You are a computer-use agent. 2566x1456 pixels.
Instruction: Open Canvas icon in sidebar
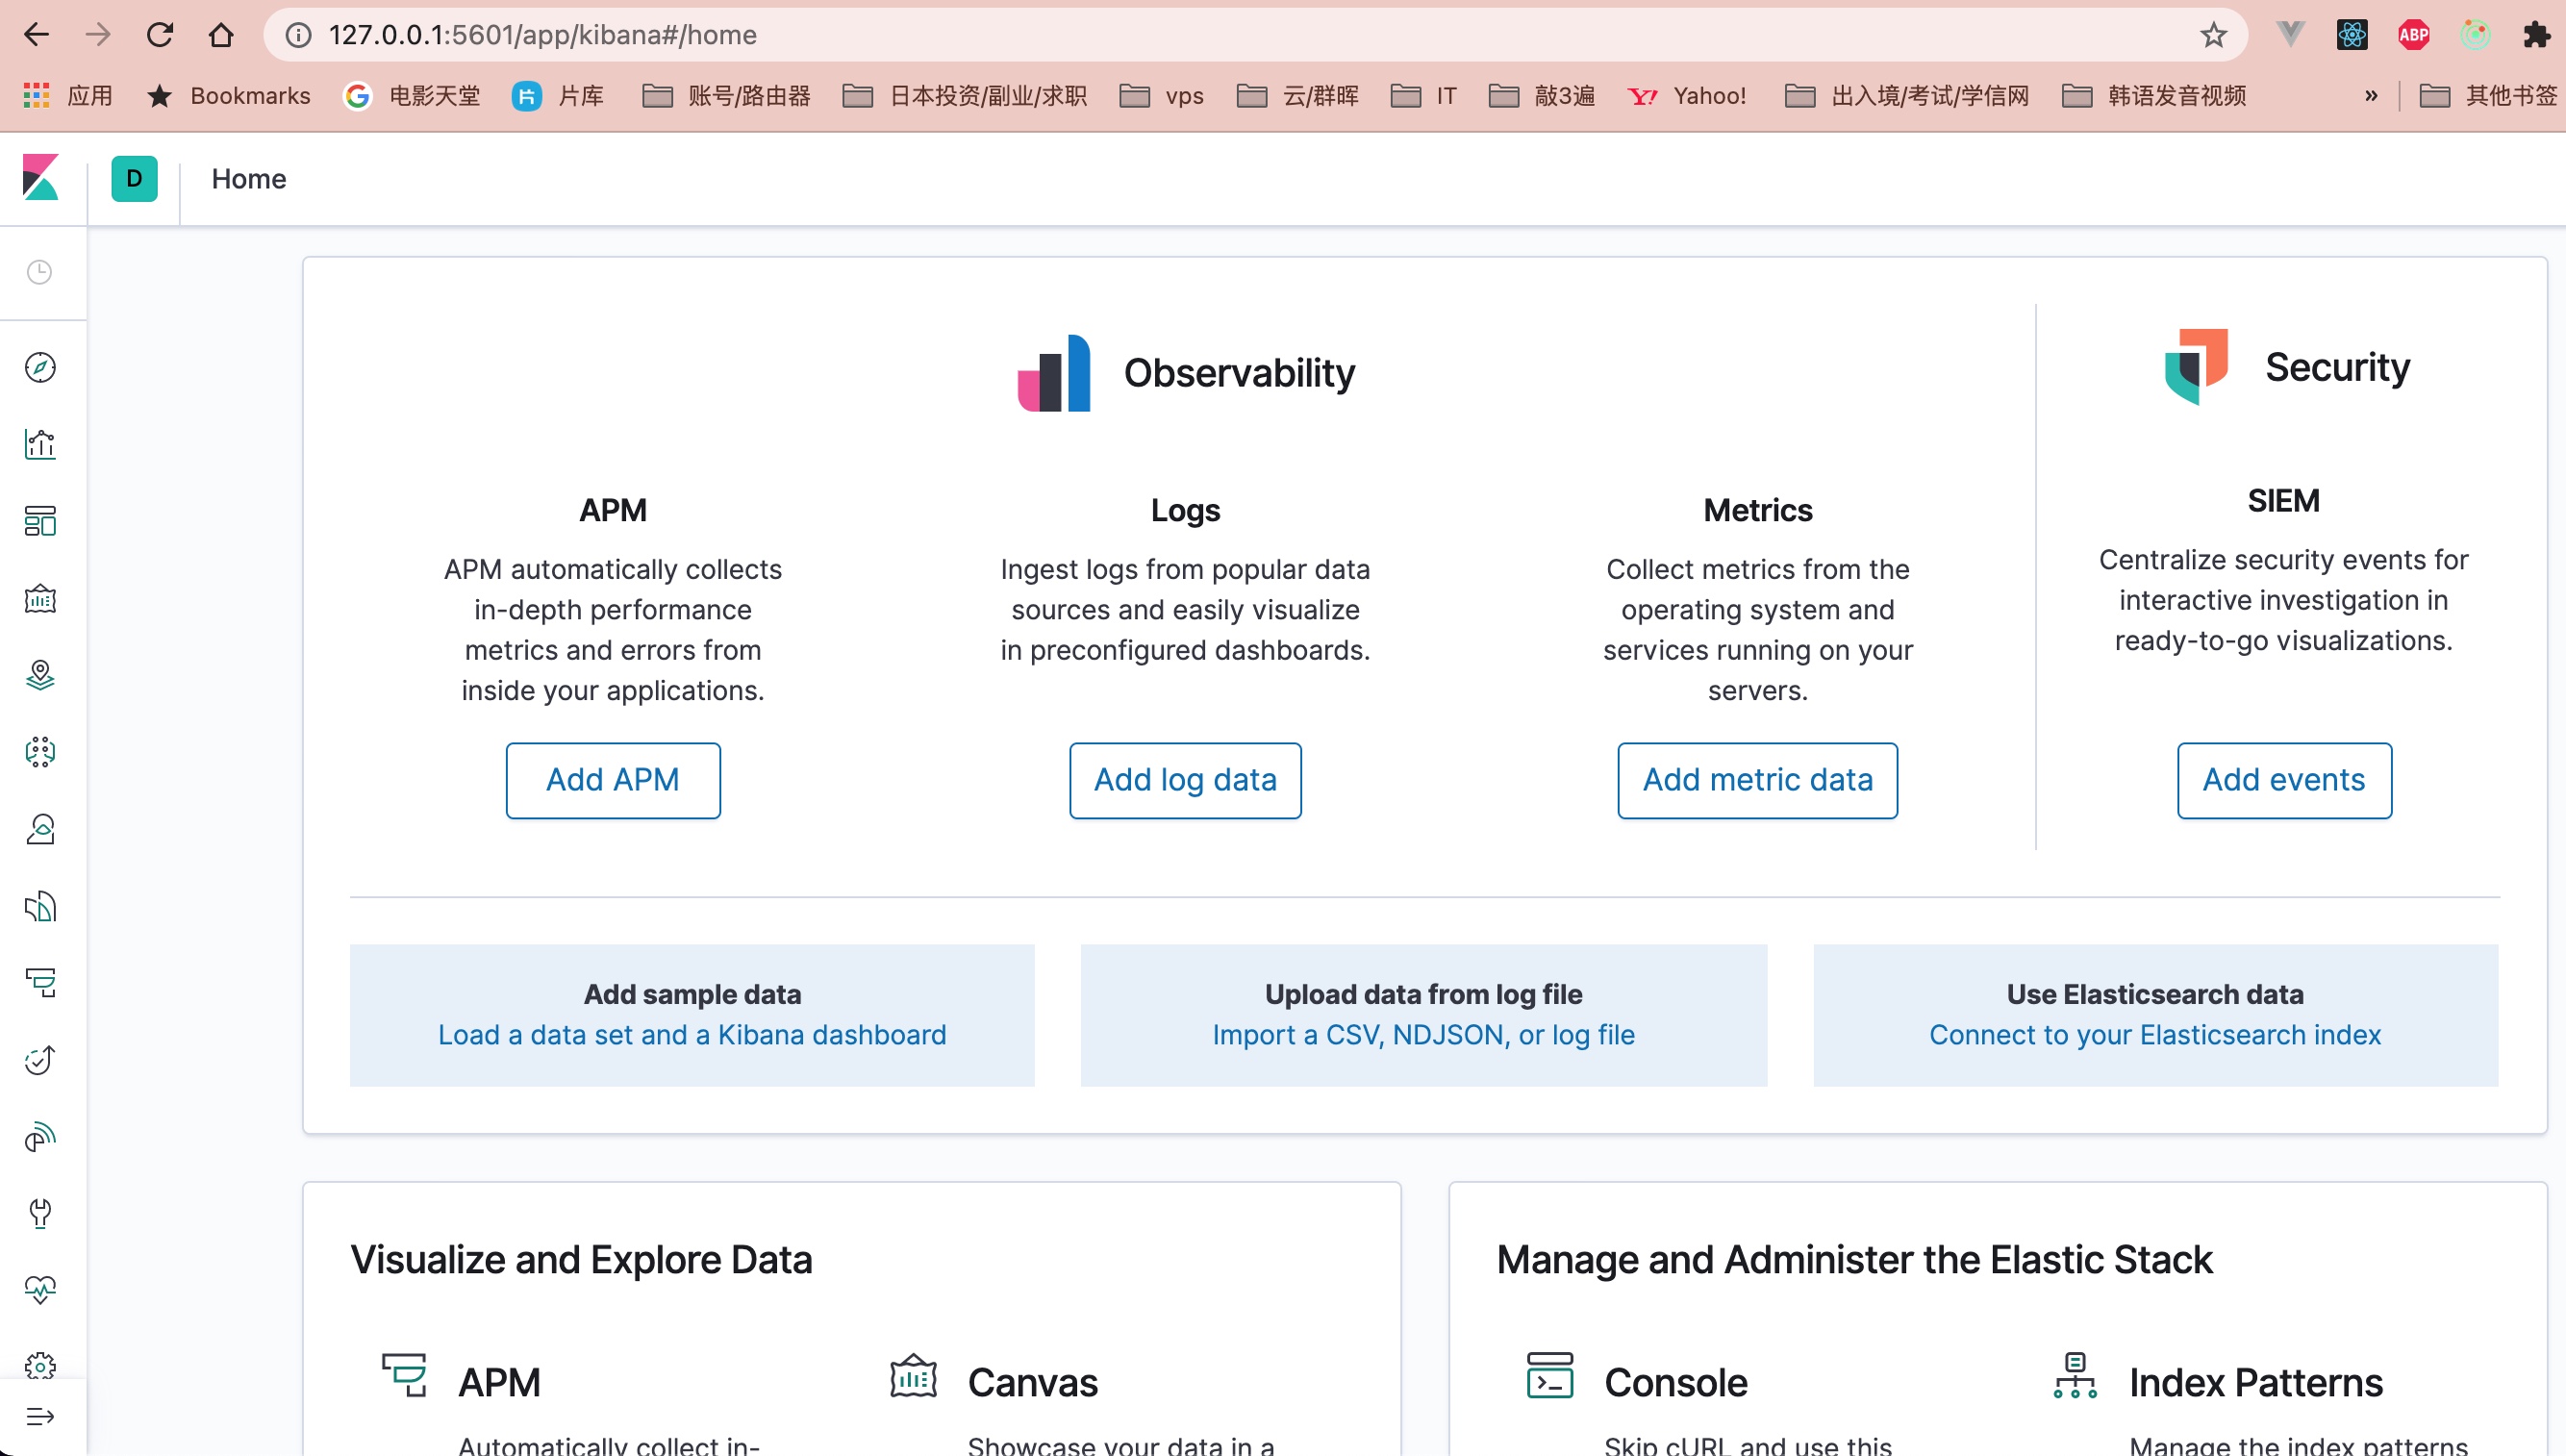[x=40, y=598]
